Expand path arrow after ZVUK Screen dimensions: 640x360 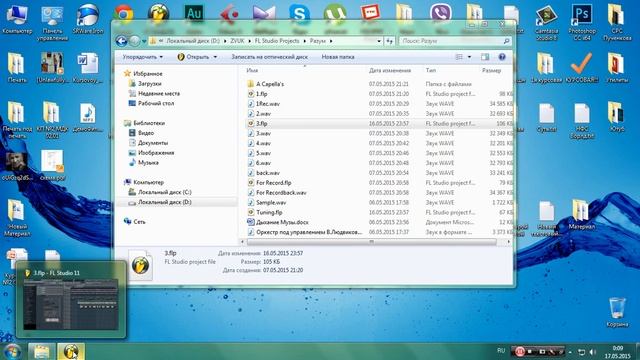tap(249, 41)
